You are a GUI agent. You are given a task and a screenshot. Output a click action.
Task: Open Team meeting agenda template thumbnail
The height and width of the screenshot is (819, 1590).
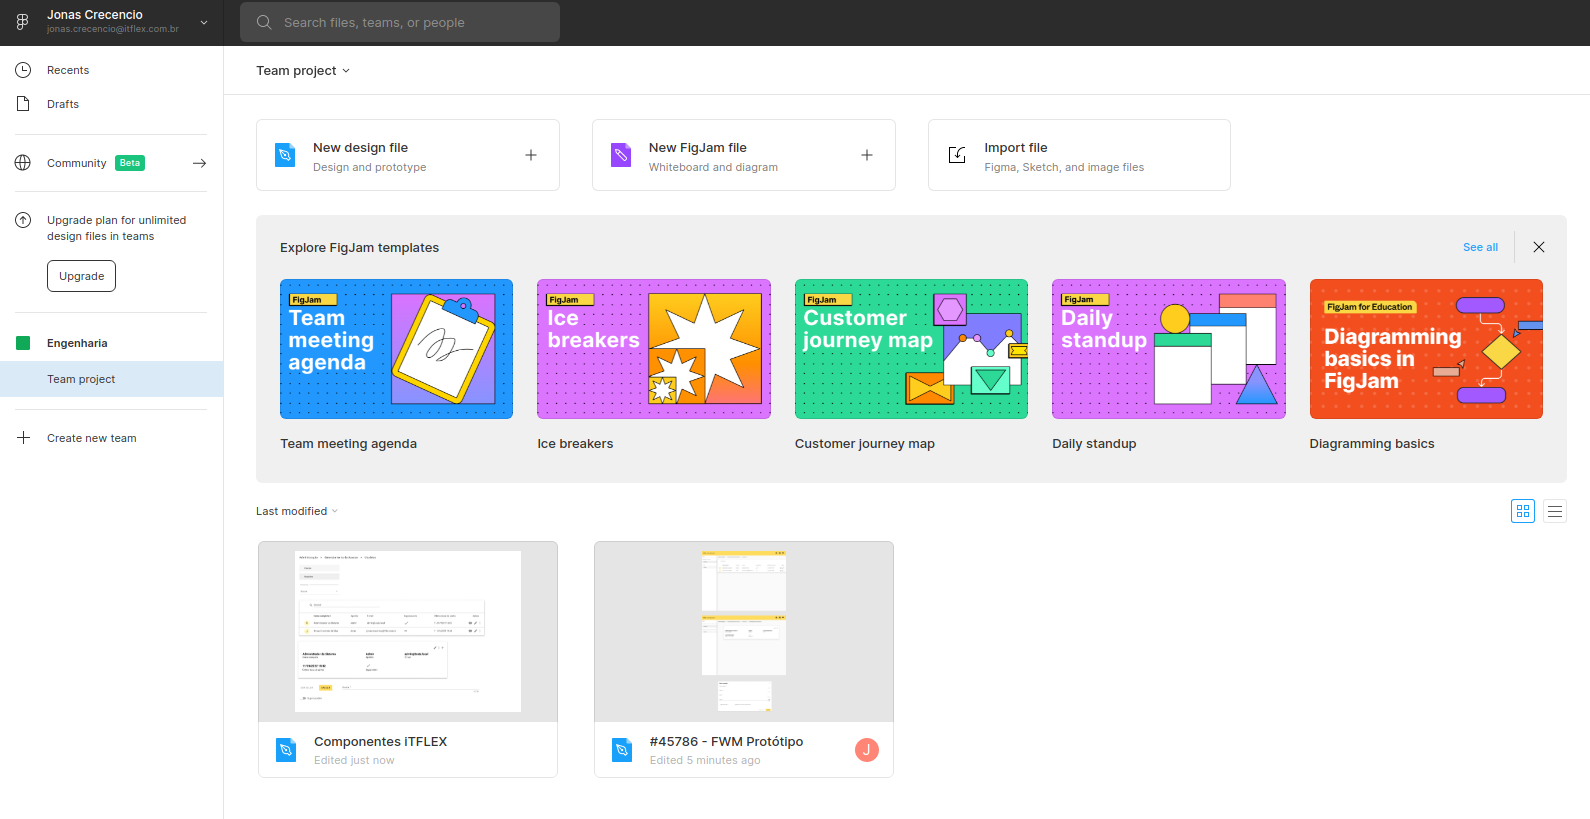tap(396, 349)
